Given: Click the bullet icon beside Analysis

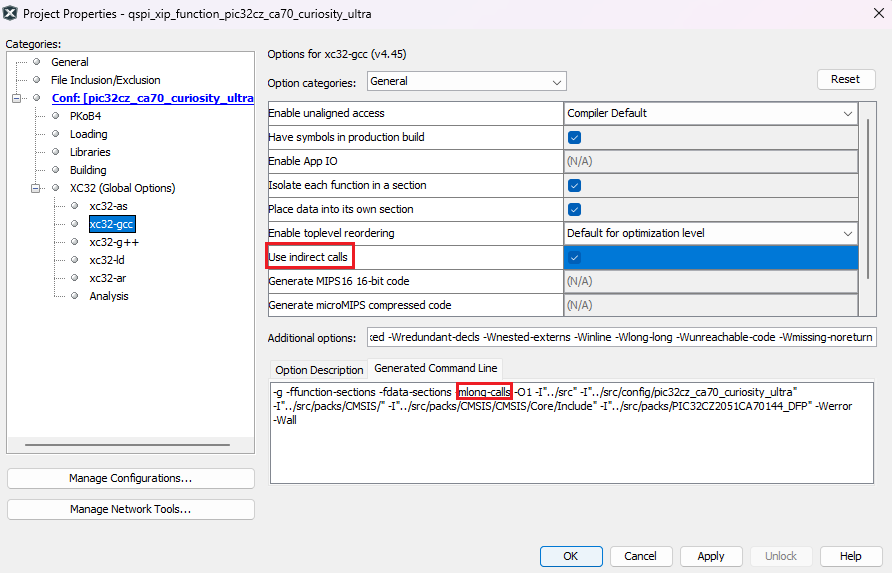Looking at the screenshot, I should pyautogui.click(x=75, y=295).
